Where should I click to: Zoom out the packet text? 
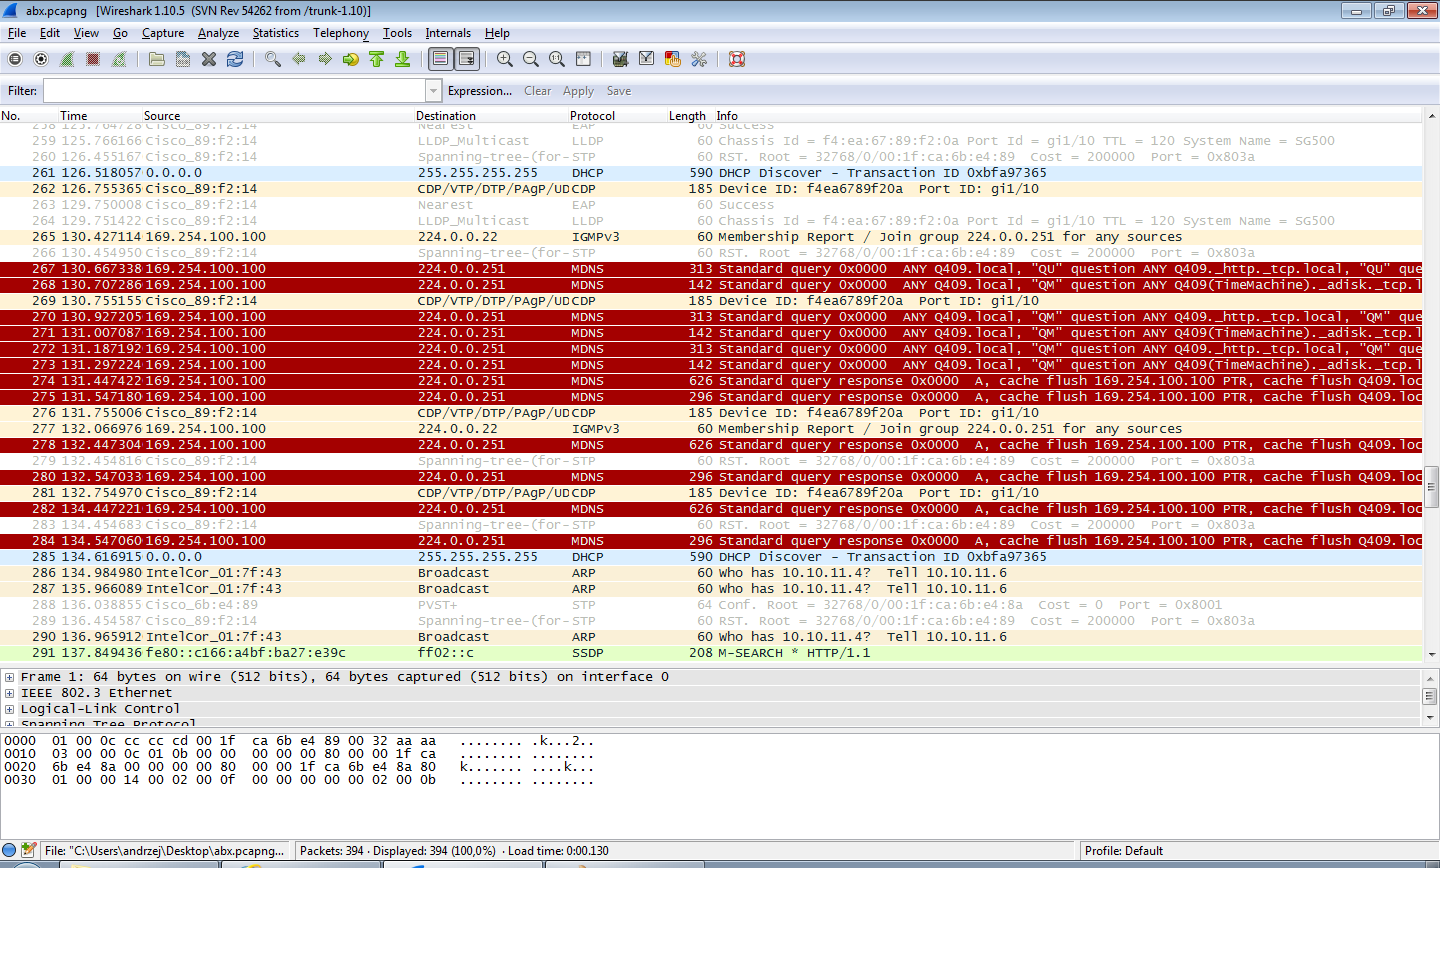pos(531,59)
